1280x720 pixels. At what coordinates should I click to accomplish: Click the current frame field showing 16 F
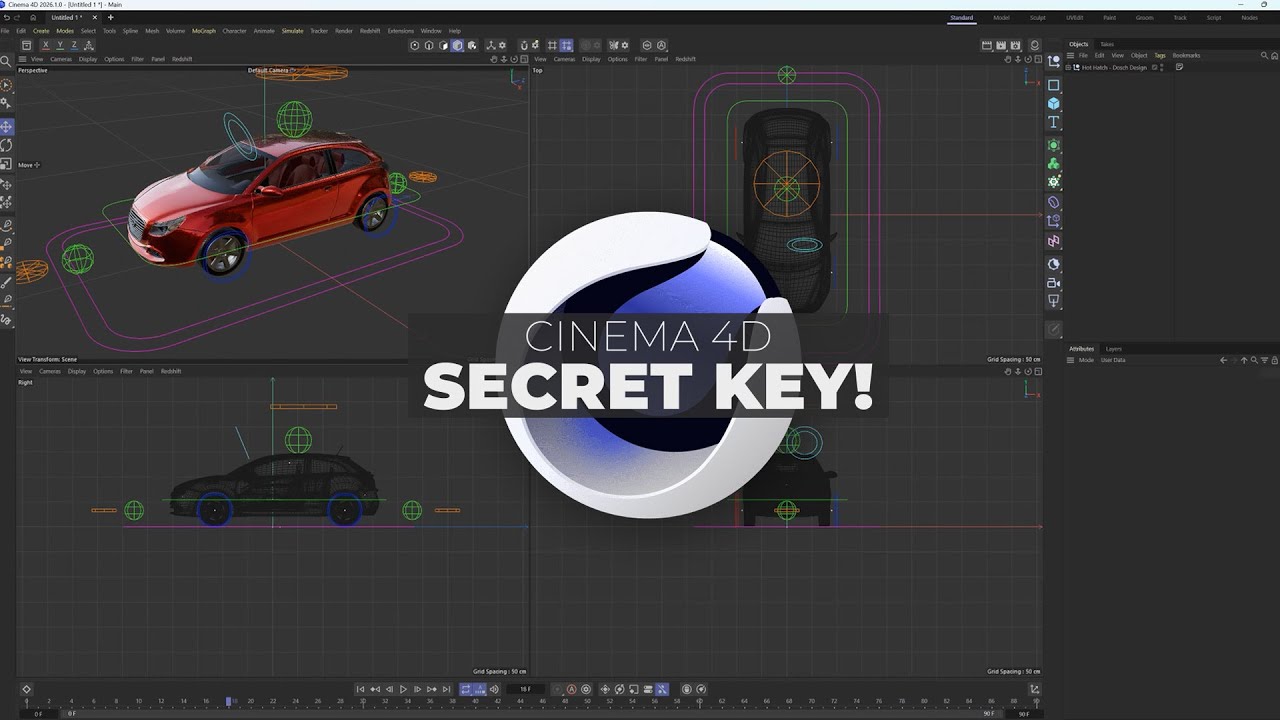(525, 689)
